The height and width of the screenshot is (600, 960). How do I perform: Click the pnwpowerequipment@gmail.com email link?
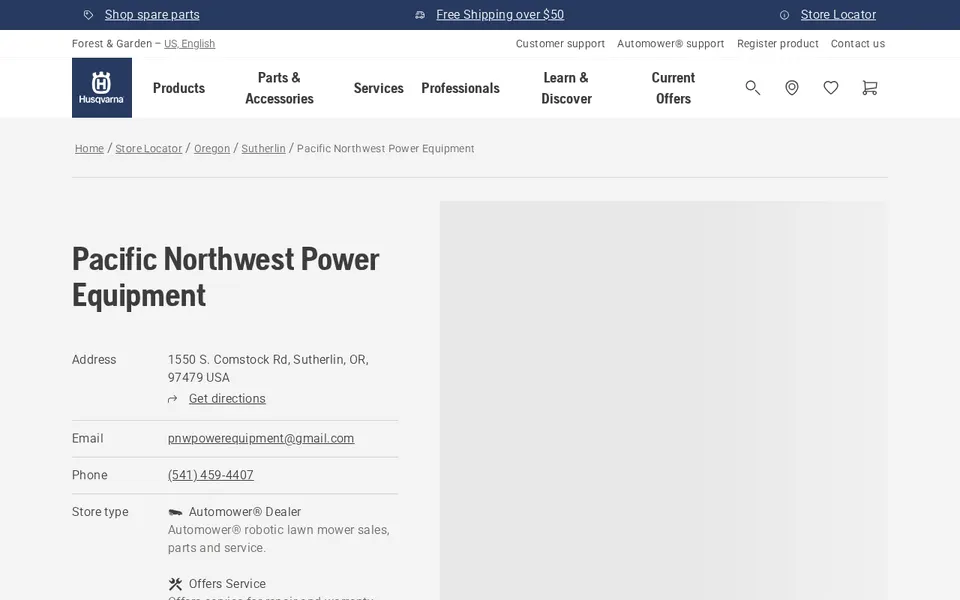tap(261, 438)
